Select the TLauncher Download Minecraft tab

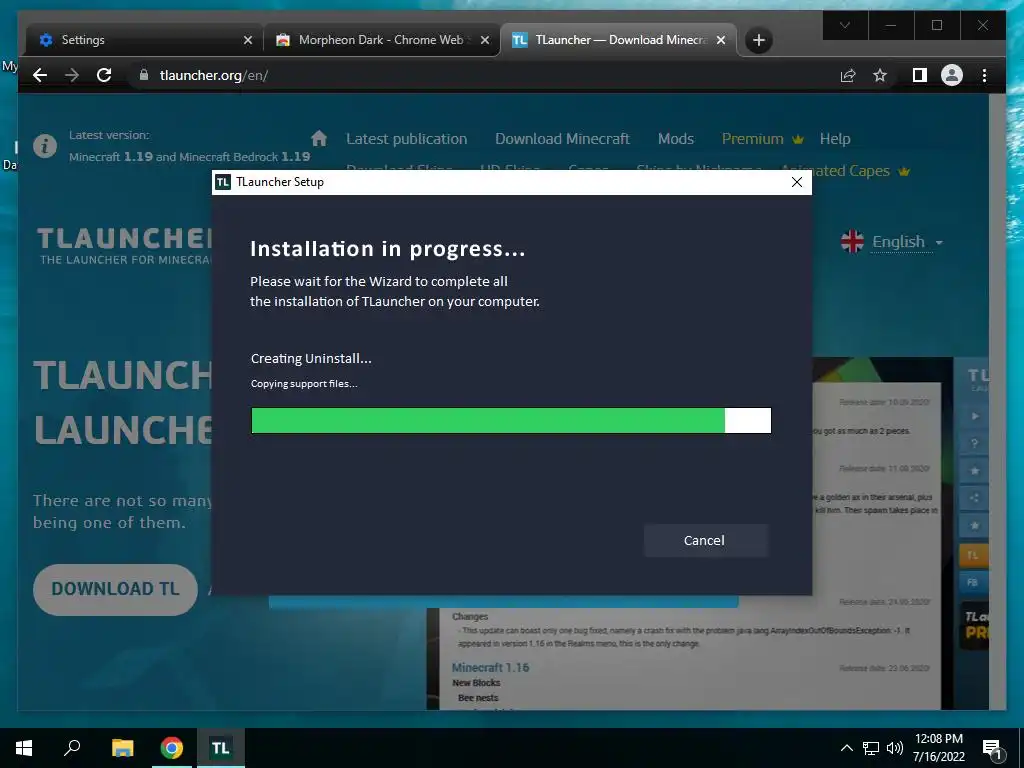pyautogui.click(x=619, y=40)
